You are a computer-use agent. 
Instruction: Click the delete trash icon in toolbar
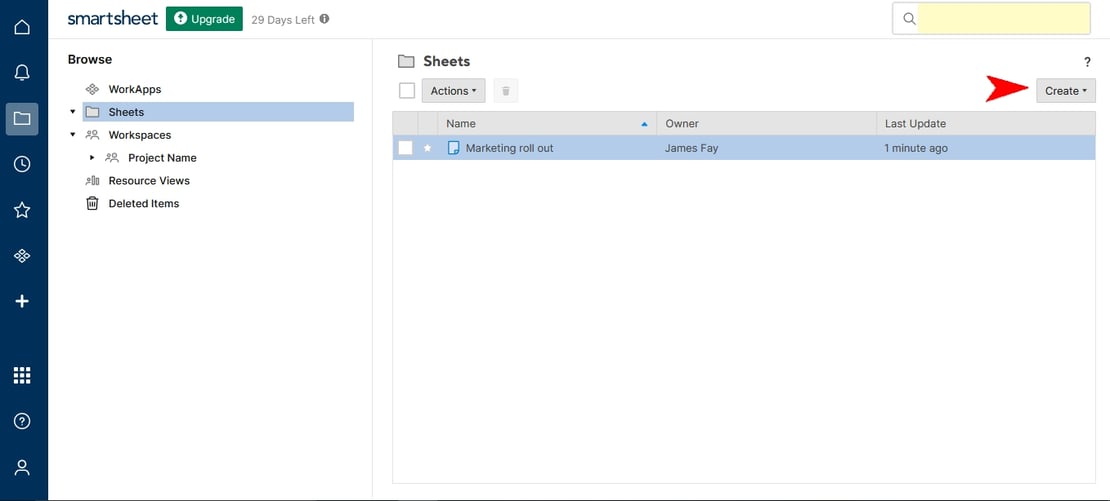click(x=506, y=91)
